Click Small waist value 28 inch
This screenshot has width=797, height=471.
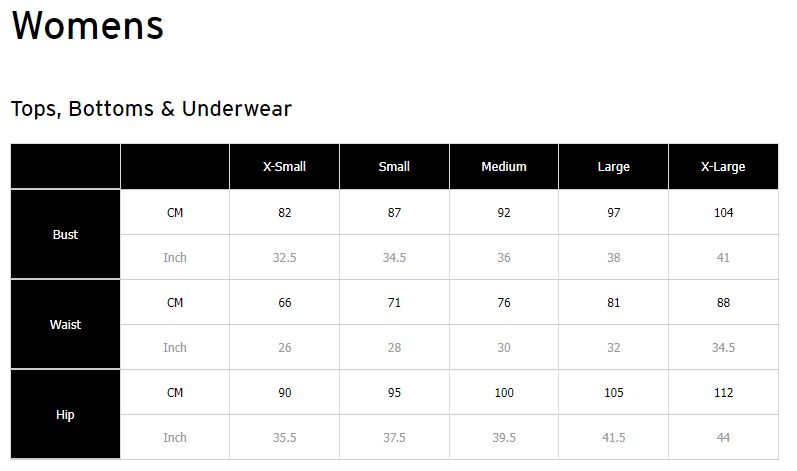point(394,348)
